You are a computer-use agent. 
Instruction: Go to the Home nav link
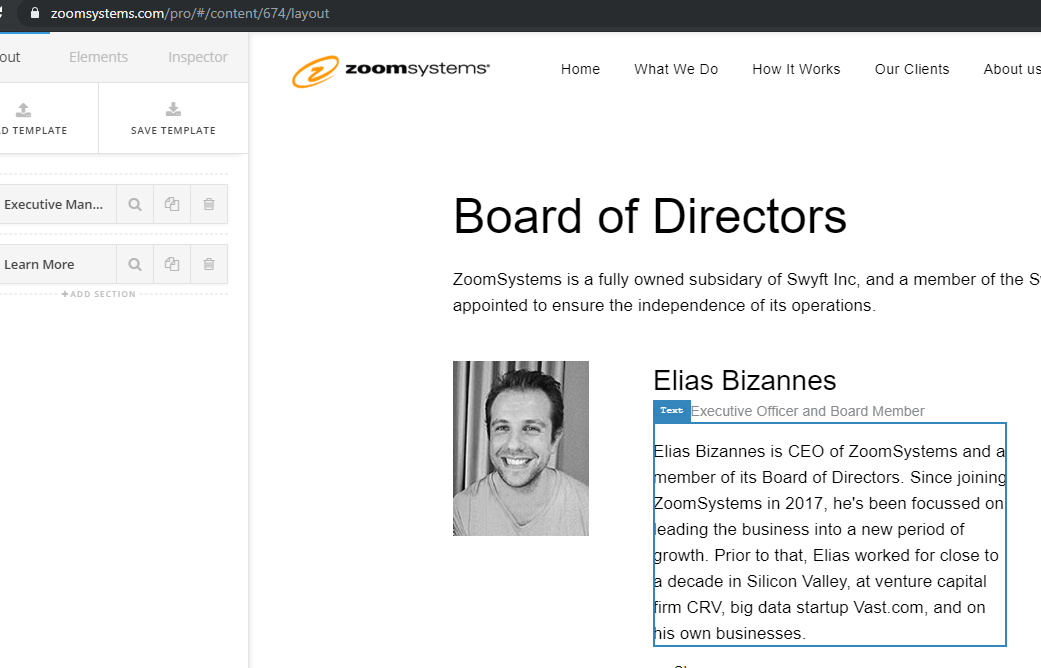tap(580, 69)
